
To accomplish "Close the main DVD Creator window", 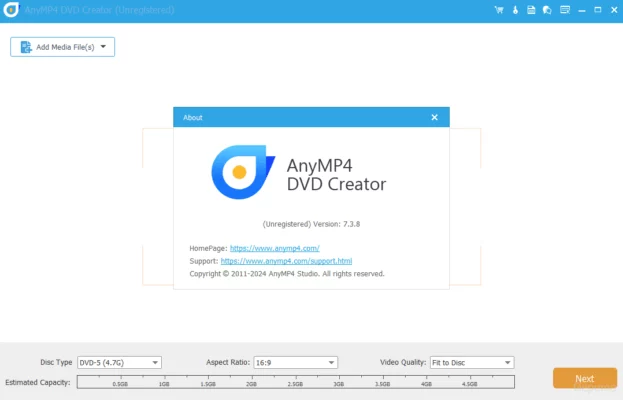I will (614, 10).
